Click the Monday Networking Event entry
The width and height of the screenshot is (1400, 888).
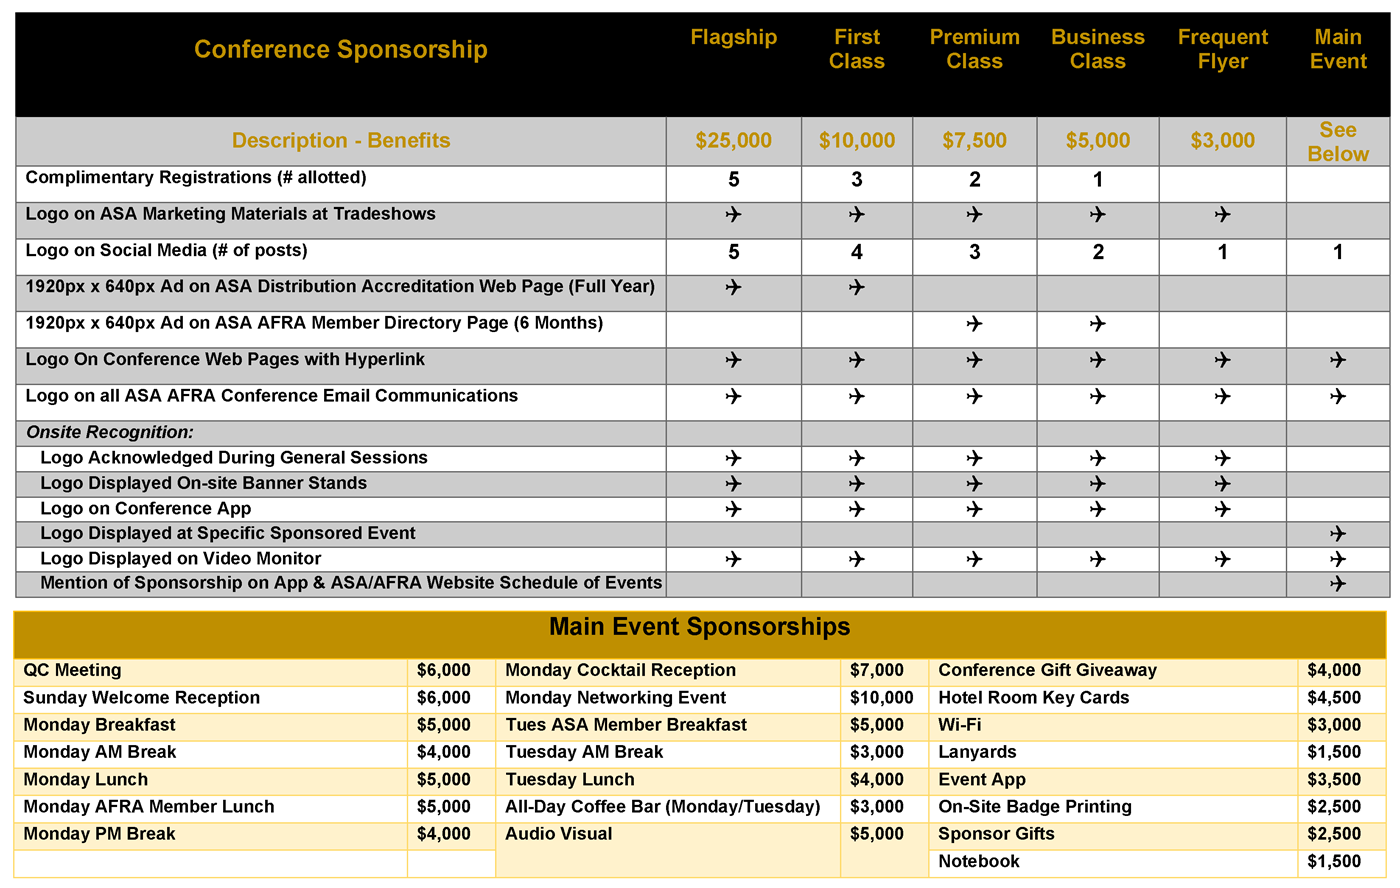[x=615, y=698]
